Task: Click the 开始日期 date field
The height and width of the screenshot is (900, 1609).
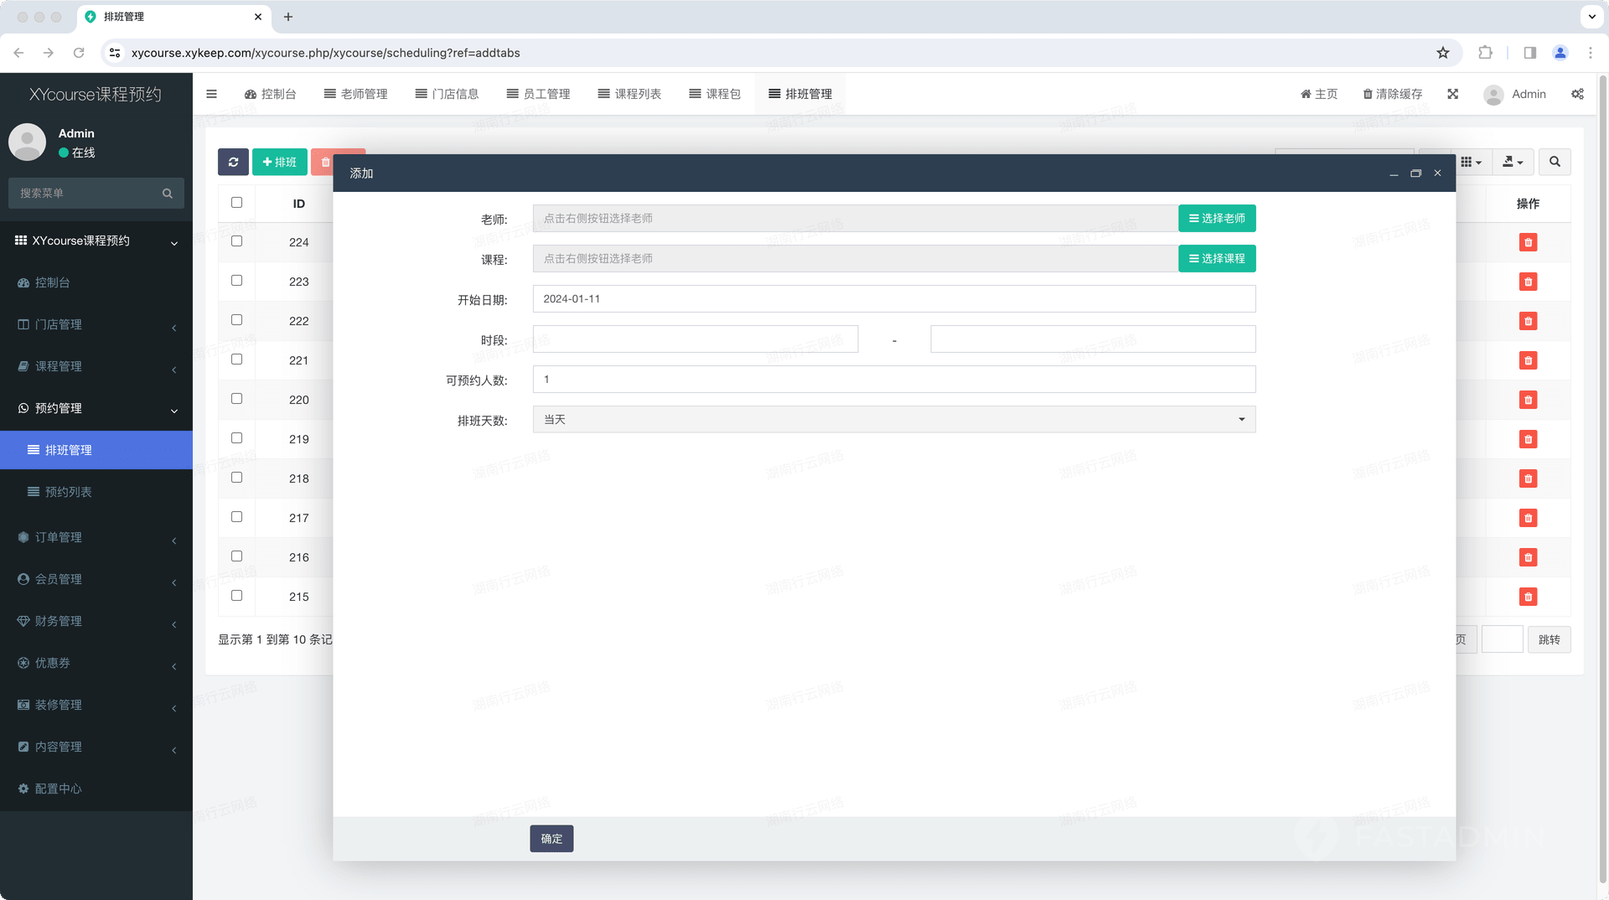Action: coord(894,299)
